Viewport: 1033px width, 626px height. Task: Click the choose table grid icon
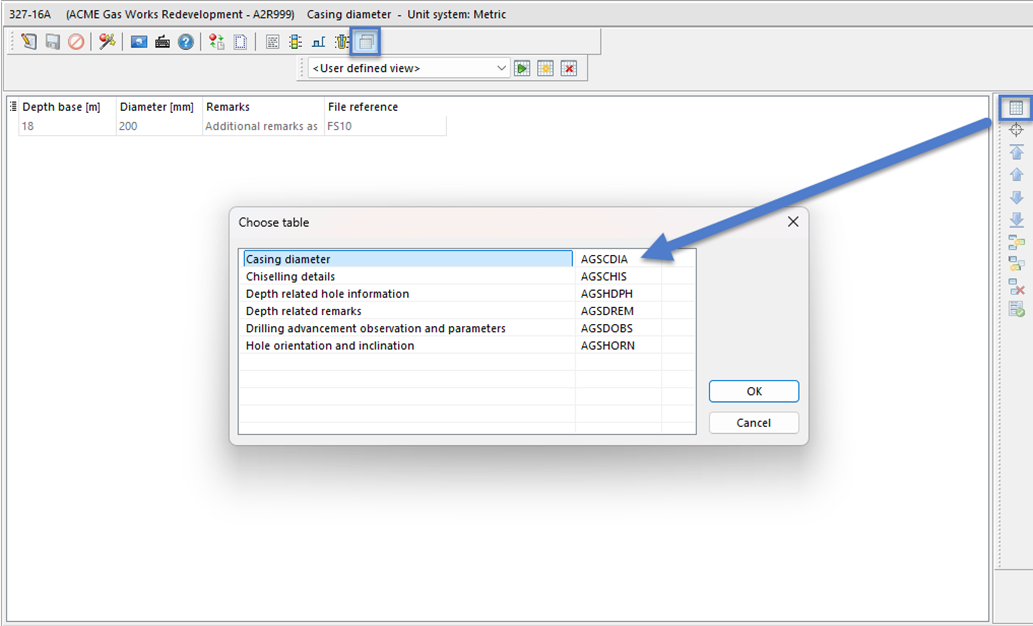(1016, 108)
